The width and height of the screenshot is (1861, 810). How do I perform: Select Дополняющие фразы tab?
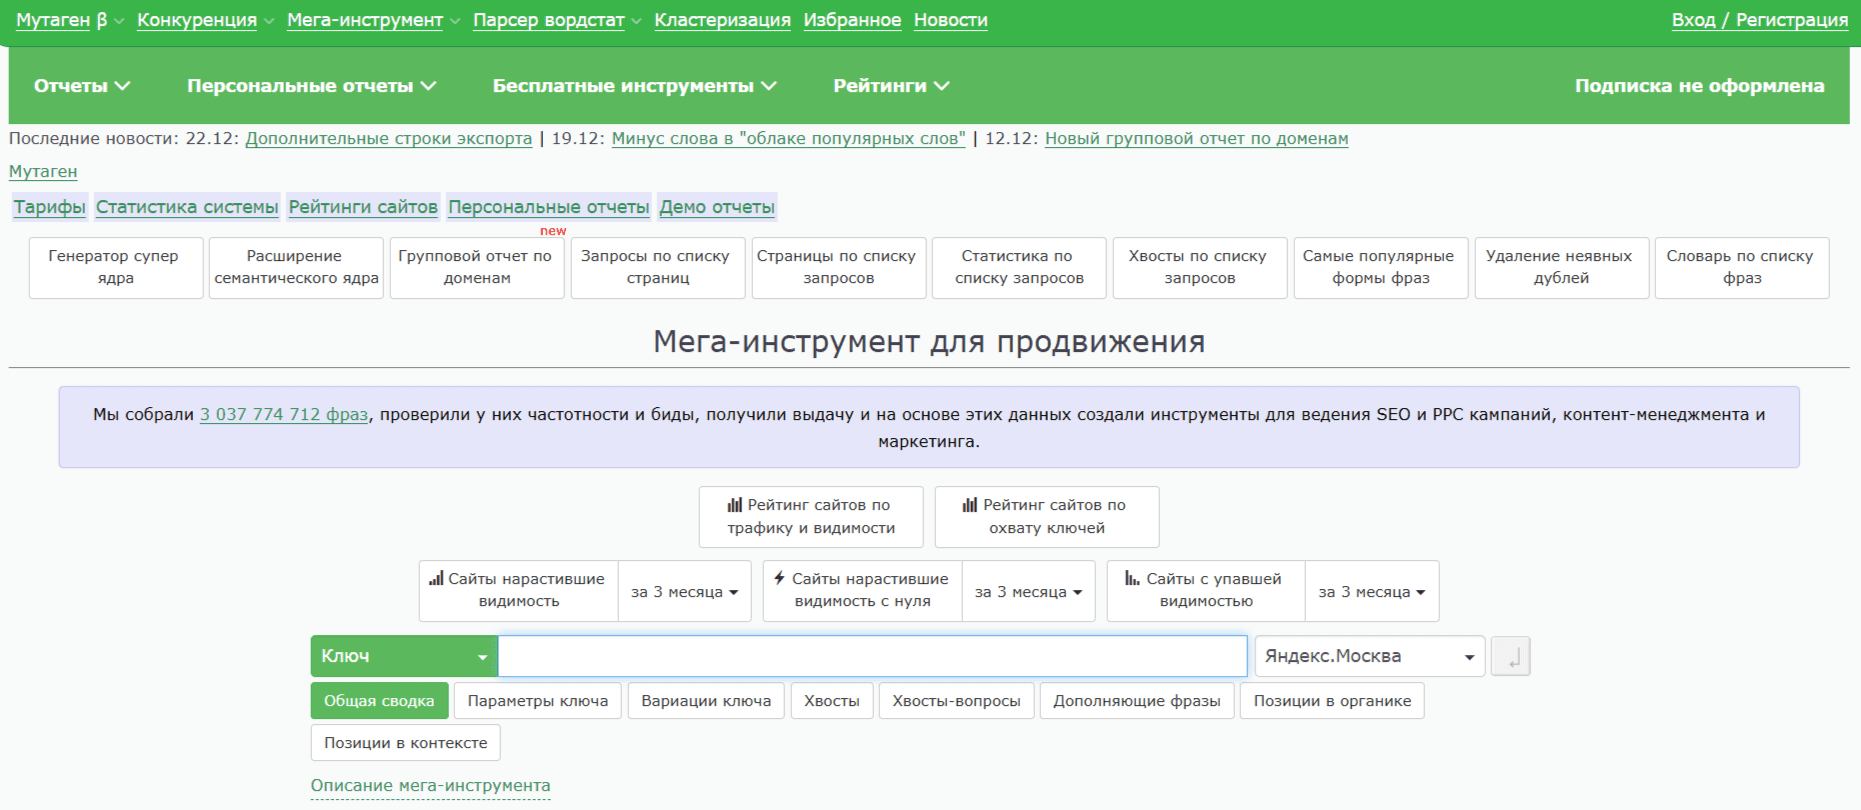(x=1137, y=701)
